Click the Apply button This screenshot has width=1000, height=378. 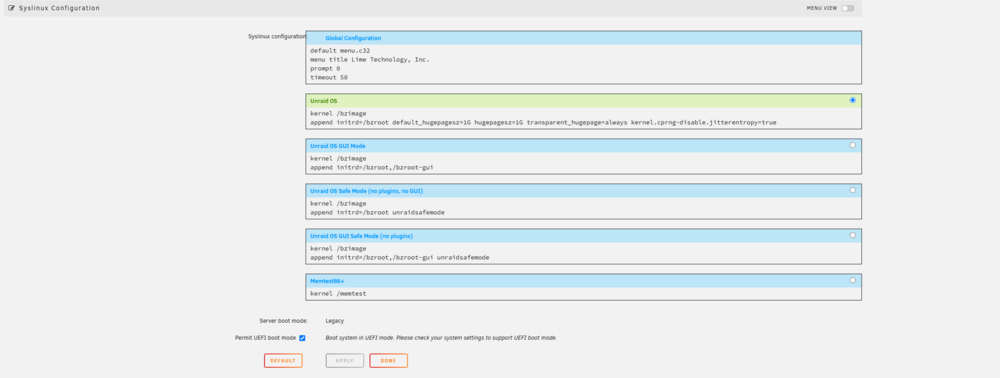(x=344, y=361)
